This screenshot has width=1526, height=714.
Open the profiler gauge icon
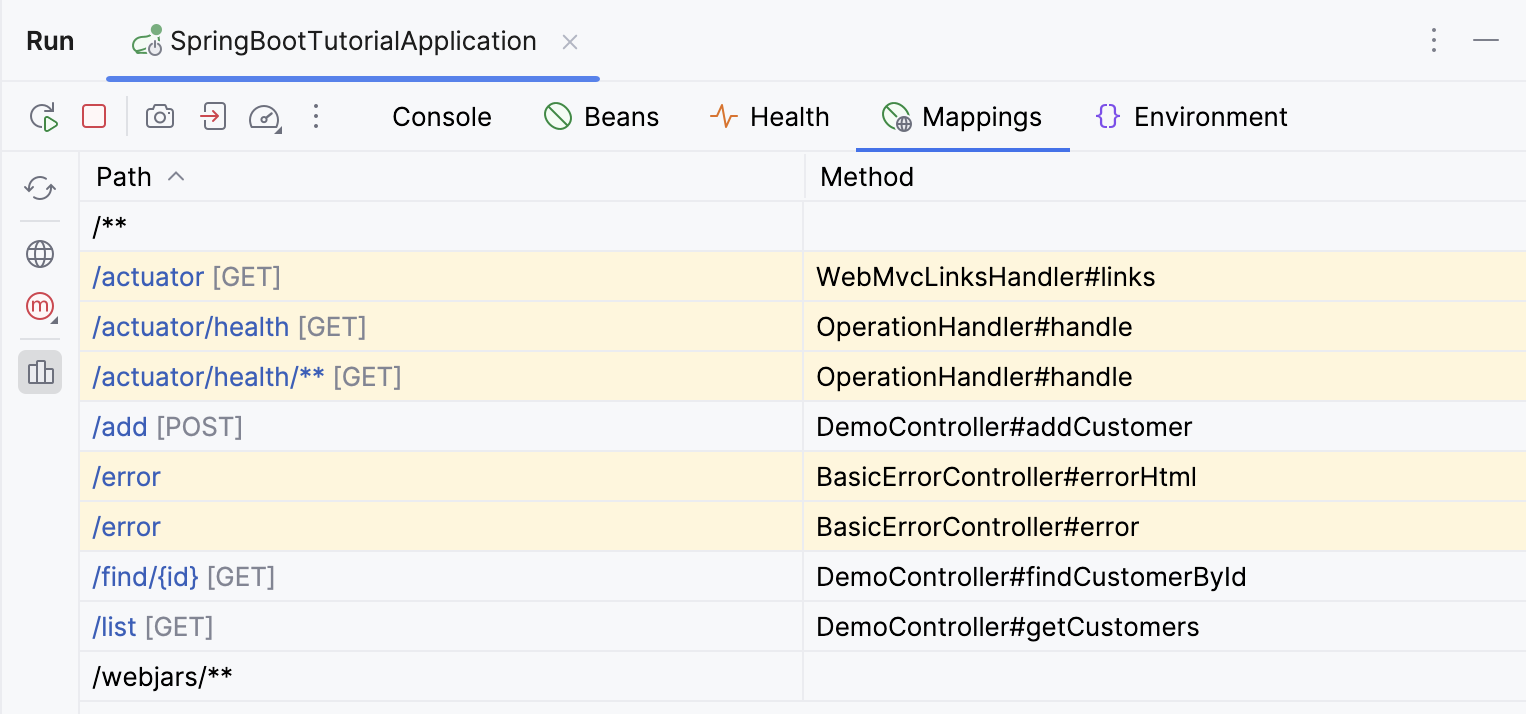[265, 116]
